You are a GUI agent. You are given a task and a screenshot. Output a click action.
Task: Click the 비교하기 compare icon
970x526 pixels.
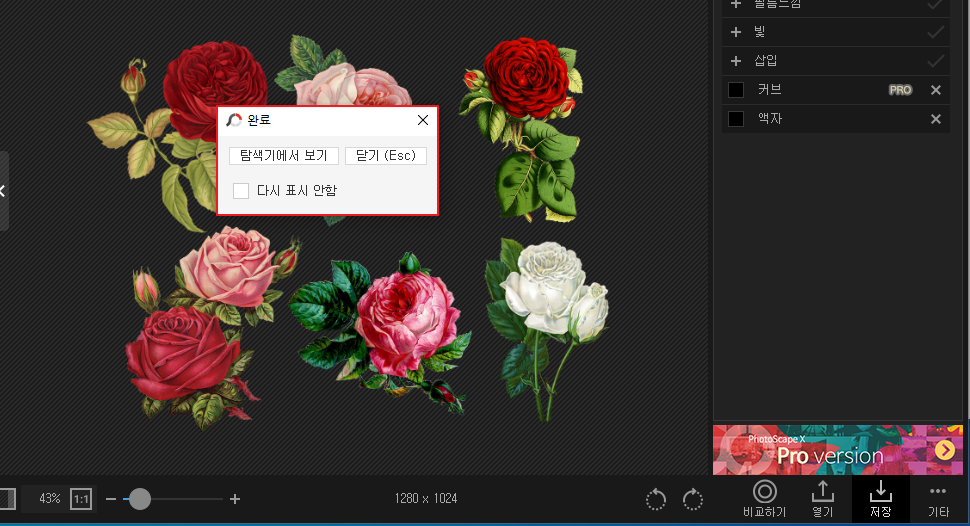pyautogui.click(x=765, y=499)
